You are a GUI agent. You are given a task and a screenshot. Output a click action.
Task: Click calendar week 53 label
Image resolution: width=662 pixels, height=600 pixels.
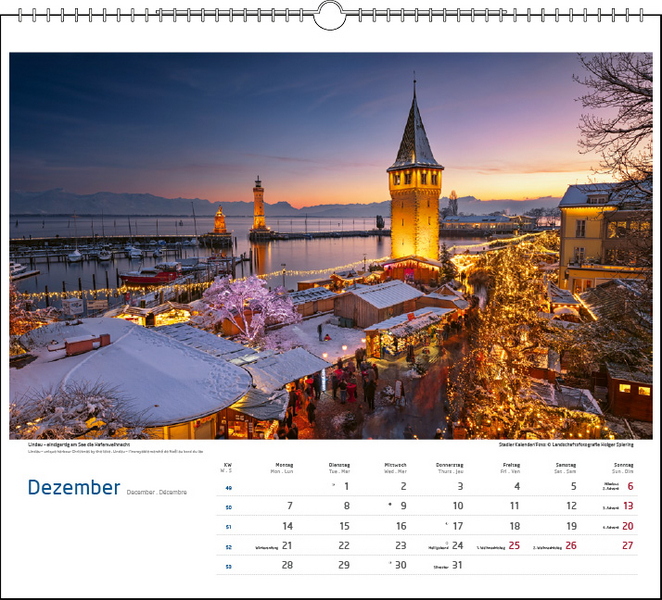tap(228, 566)
